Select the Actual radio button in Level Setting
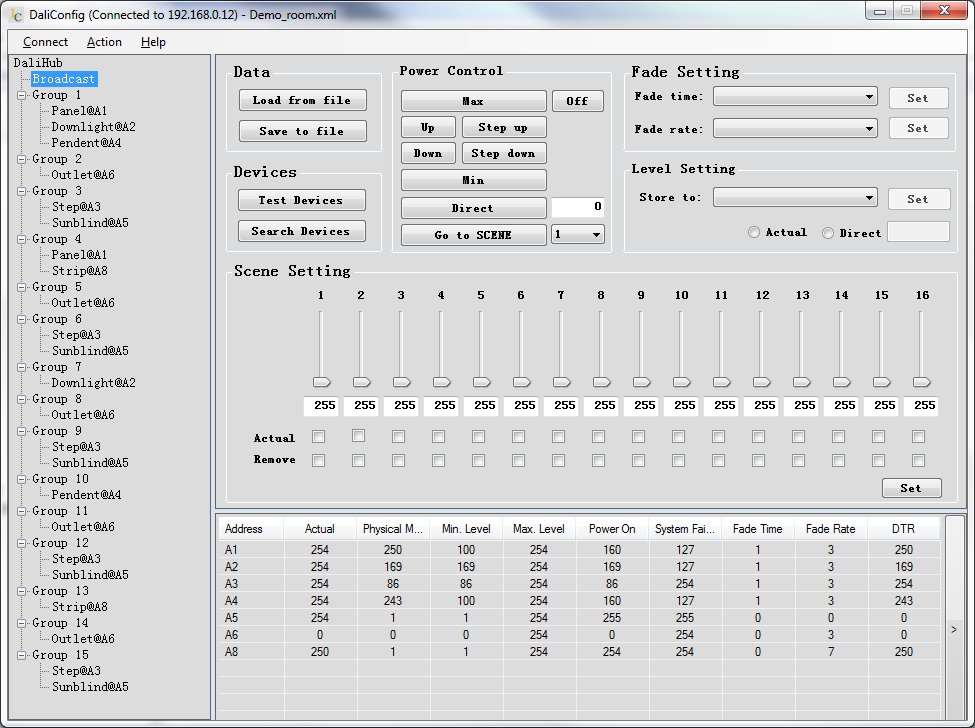Screen dimensions: 975x728 tap(754, 233)
